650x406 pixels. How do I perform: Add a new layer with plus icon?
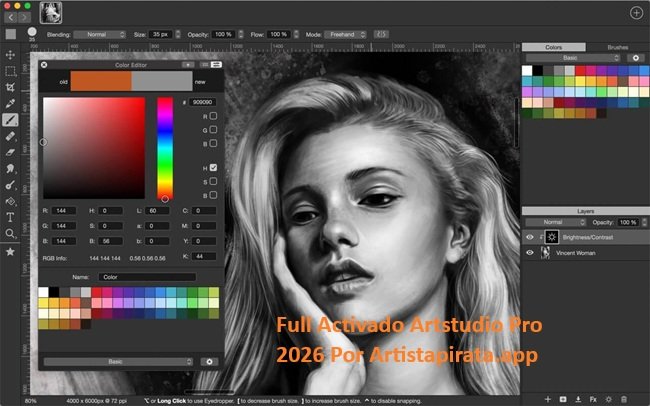(548, 399)
